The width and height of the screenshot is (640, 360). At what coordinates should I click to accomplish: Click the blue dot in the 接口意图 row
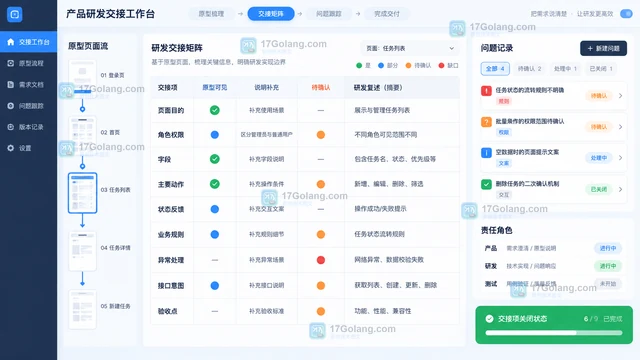click(x=215, y=286)
